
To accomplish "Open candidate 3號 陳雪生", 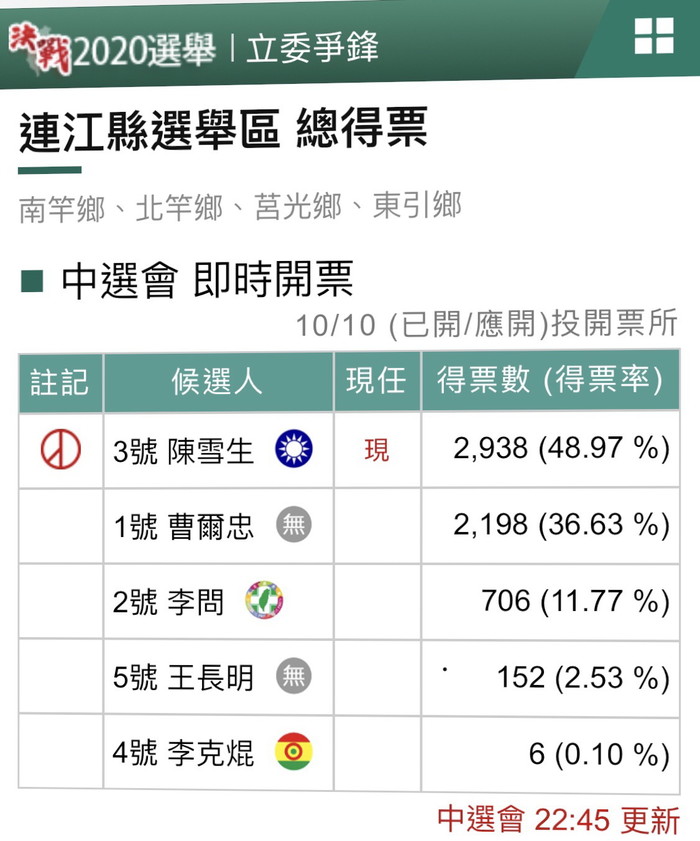I will [x=183, y=451].
